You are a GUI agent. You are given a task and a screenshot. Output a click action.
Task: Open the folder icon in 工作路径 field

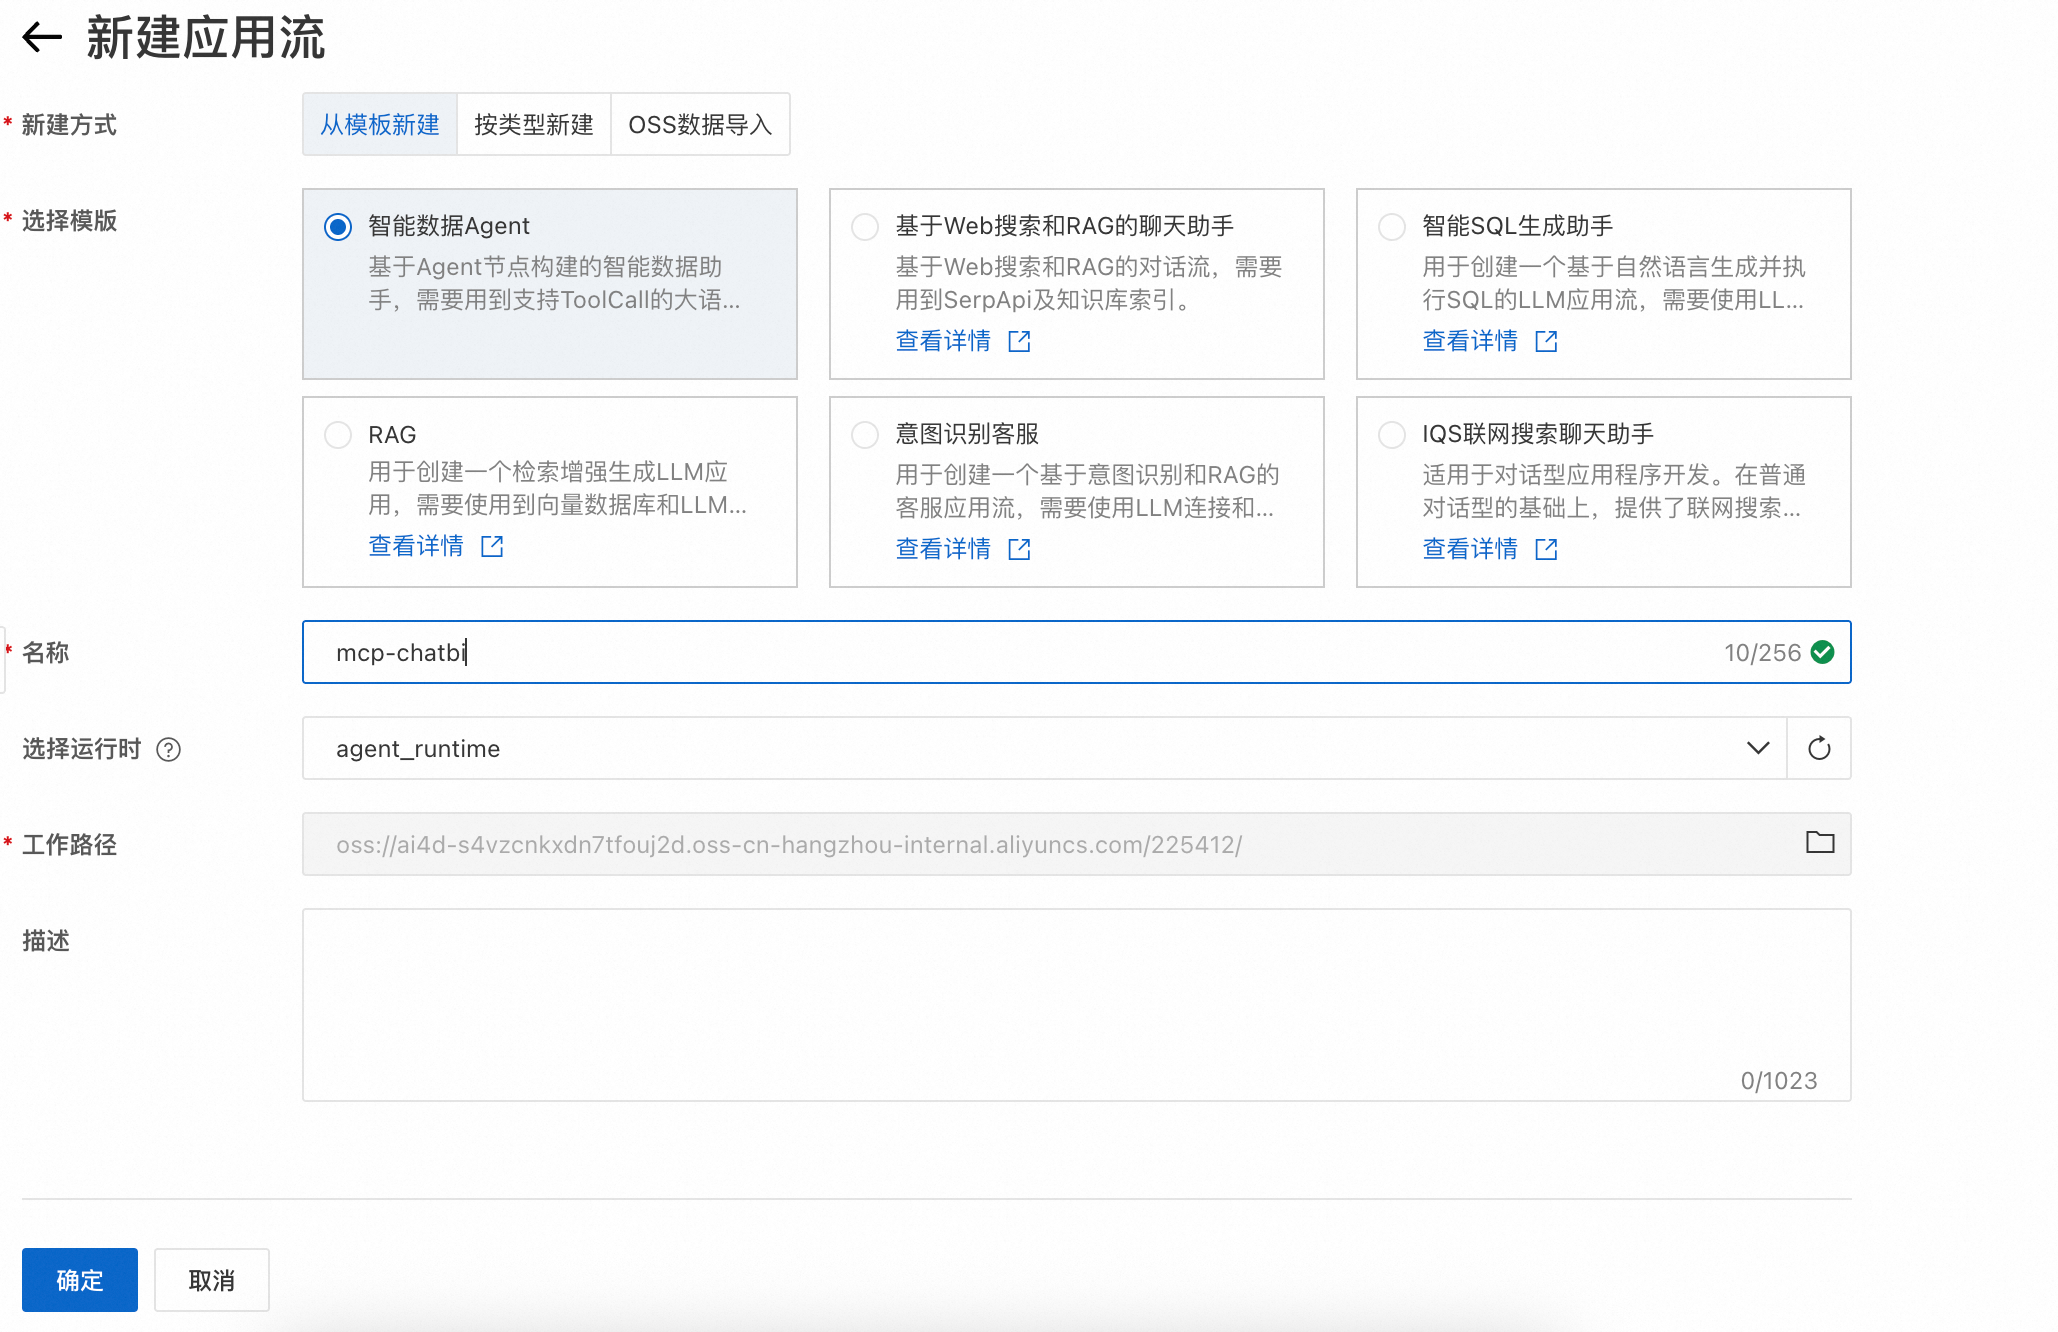1819,843
